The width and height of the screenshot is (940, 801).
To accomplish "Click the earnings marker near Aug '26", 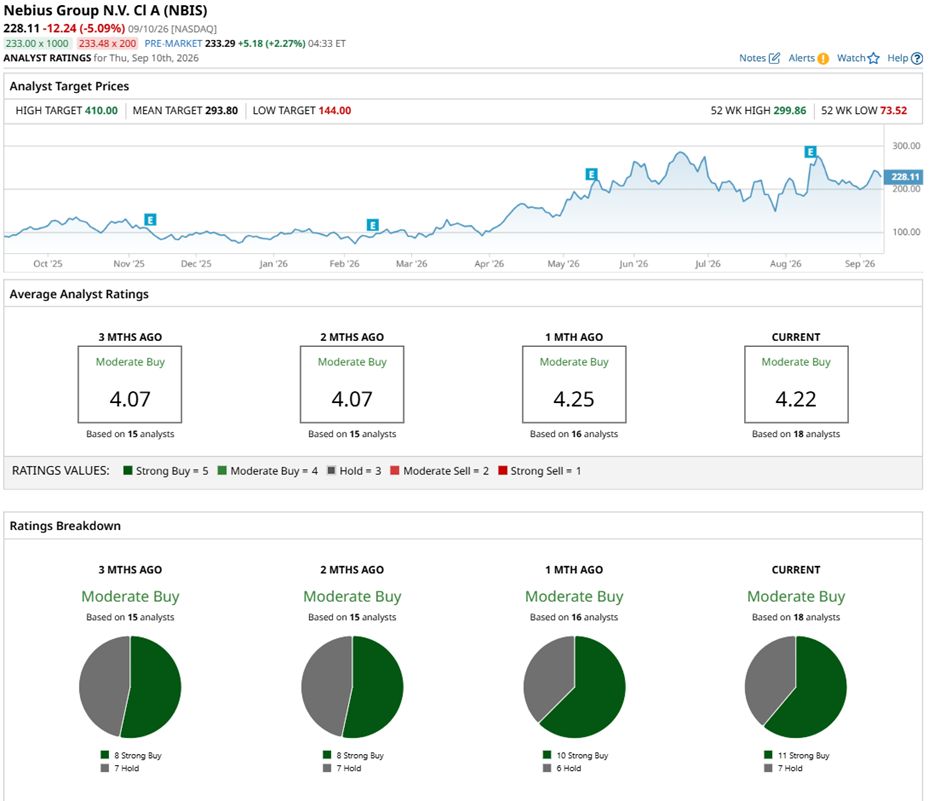I will [x=811, y=152].
